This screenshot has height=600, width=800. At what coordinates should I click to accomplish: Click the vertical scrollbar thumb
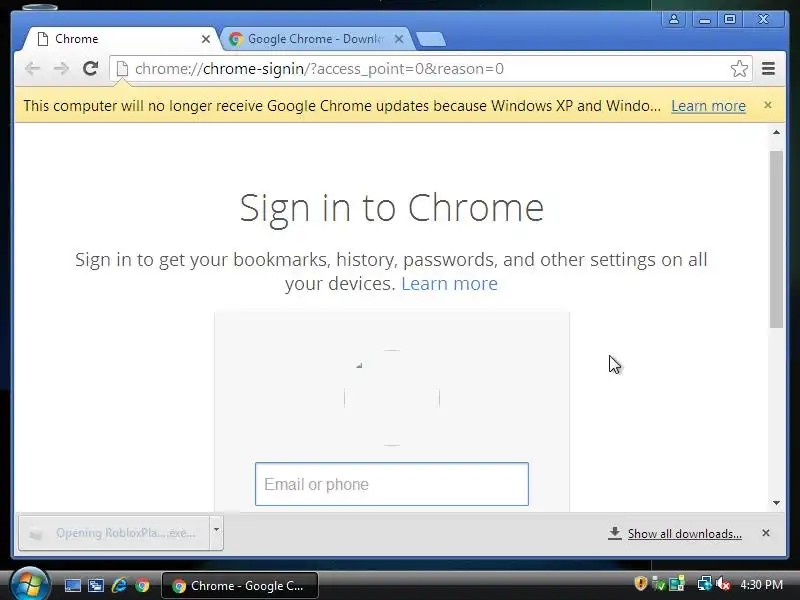776,239
